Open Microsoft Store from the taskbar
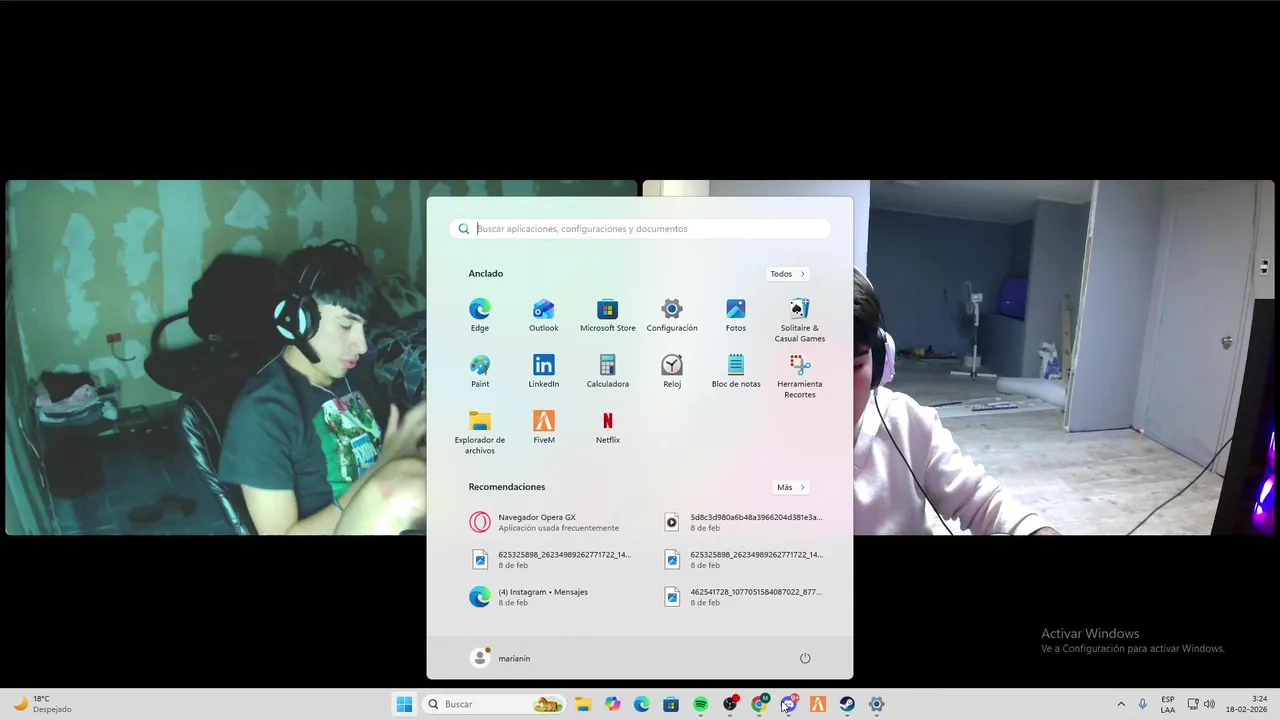Screen dimensions: 1280x720 tap(671, 704)
